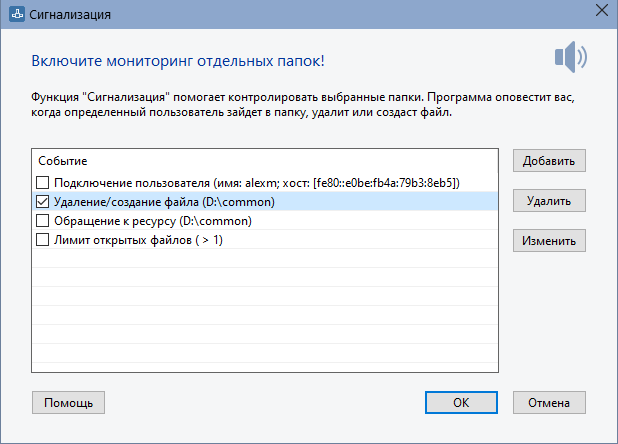Open help with Помощь button
This screenshot has height=444, width=618.
pyautogui.click(x=69, y=403)
